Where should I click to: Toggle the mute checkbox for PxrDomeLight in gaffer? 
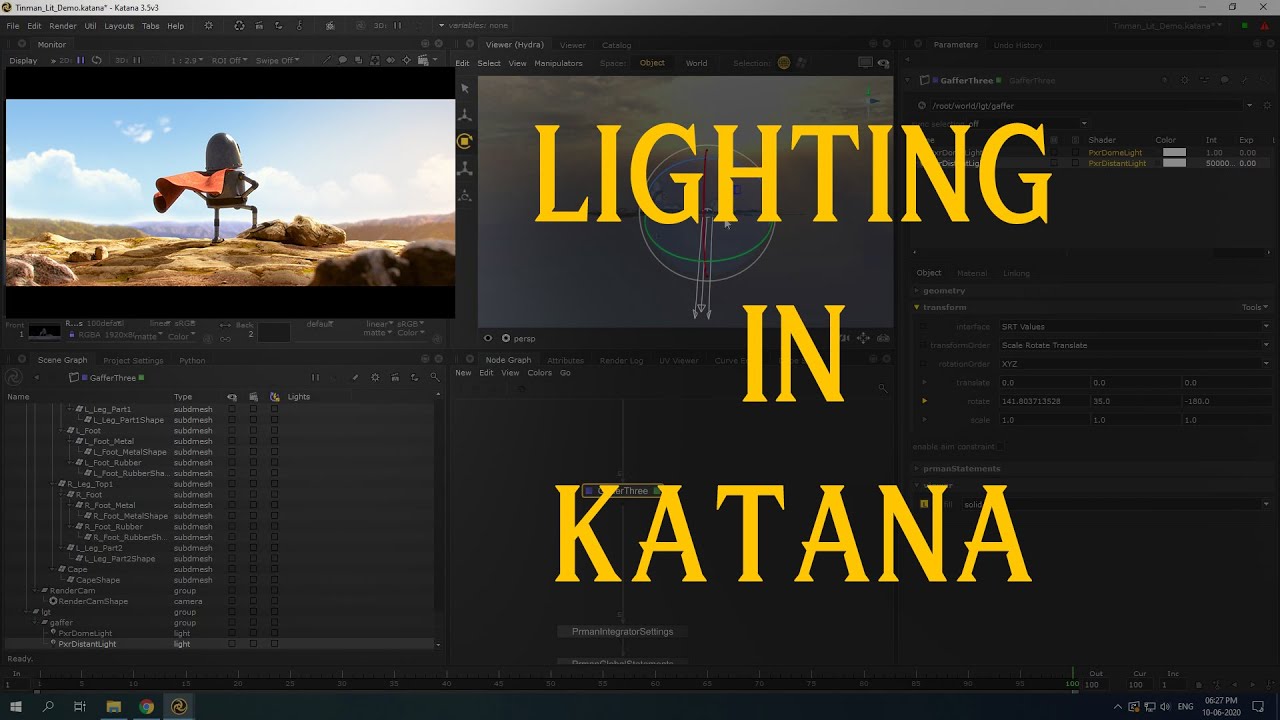1054,152
